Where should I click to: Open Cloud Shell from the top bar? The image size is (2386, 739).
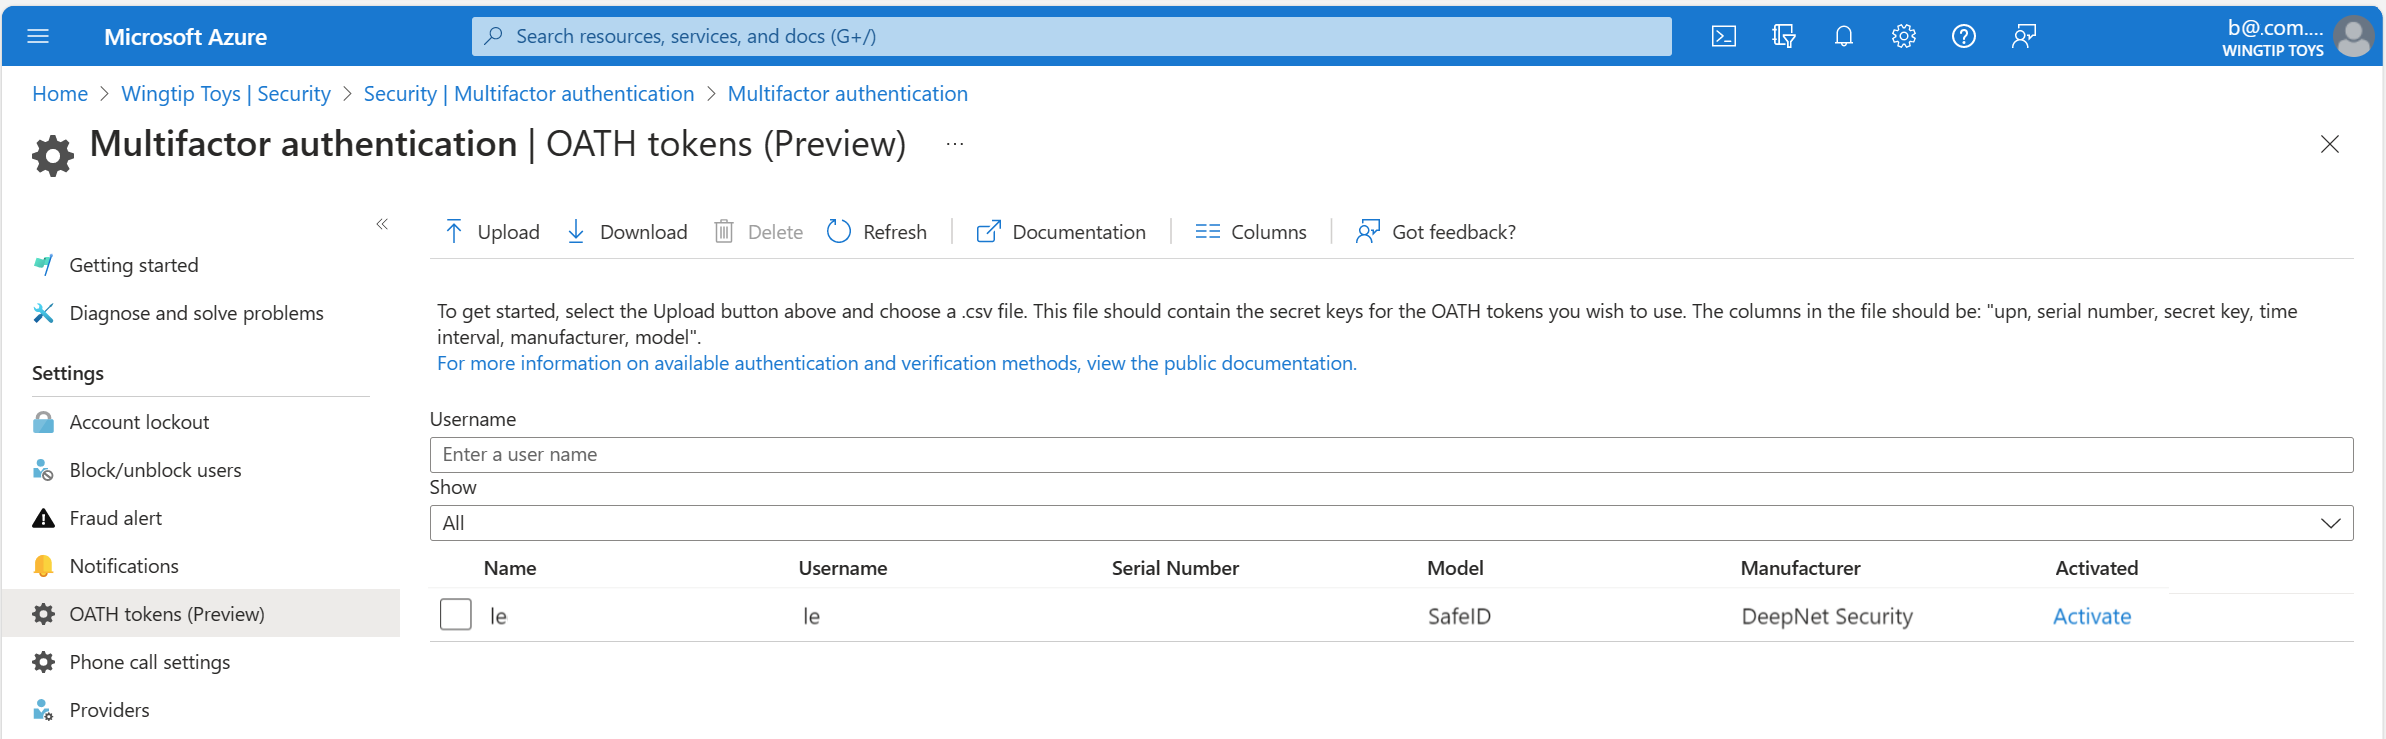pos(1723,37)
